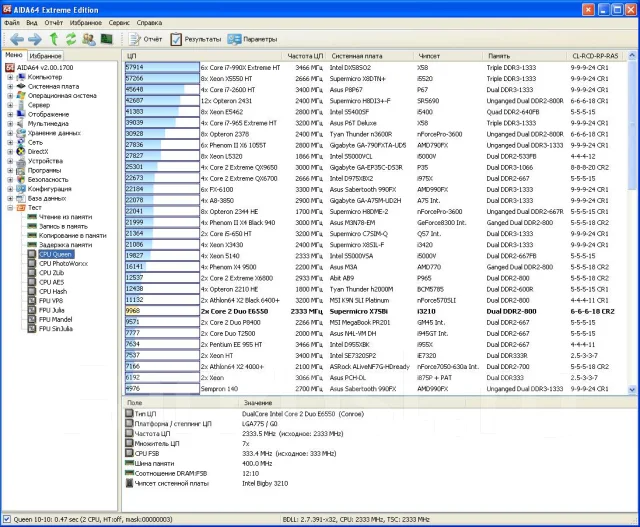Open the Сервис menu
This screenshot has height=527, width=640.
click(x=119, y=23)
